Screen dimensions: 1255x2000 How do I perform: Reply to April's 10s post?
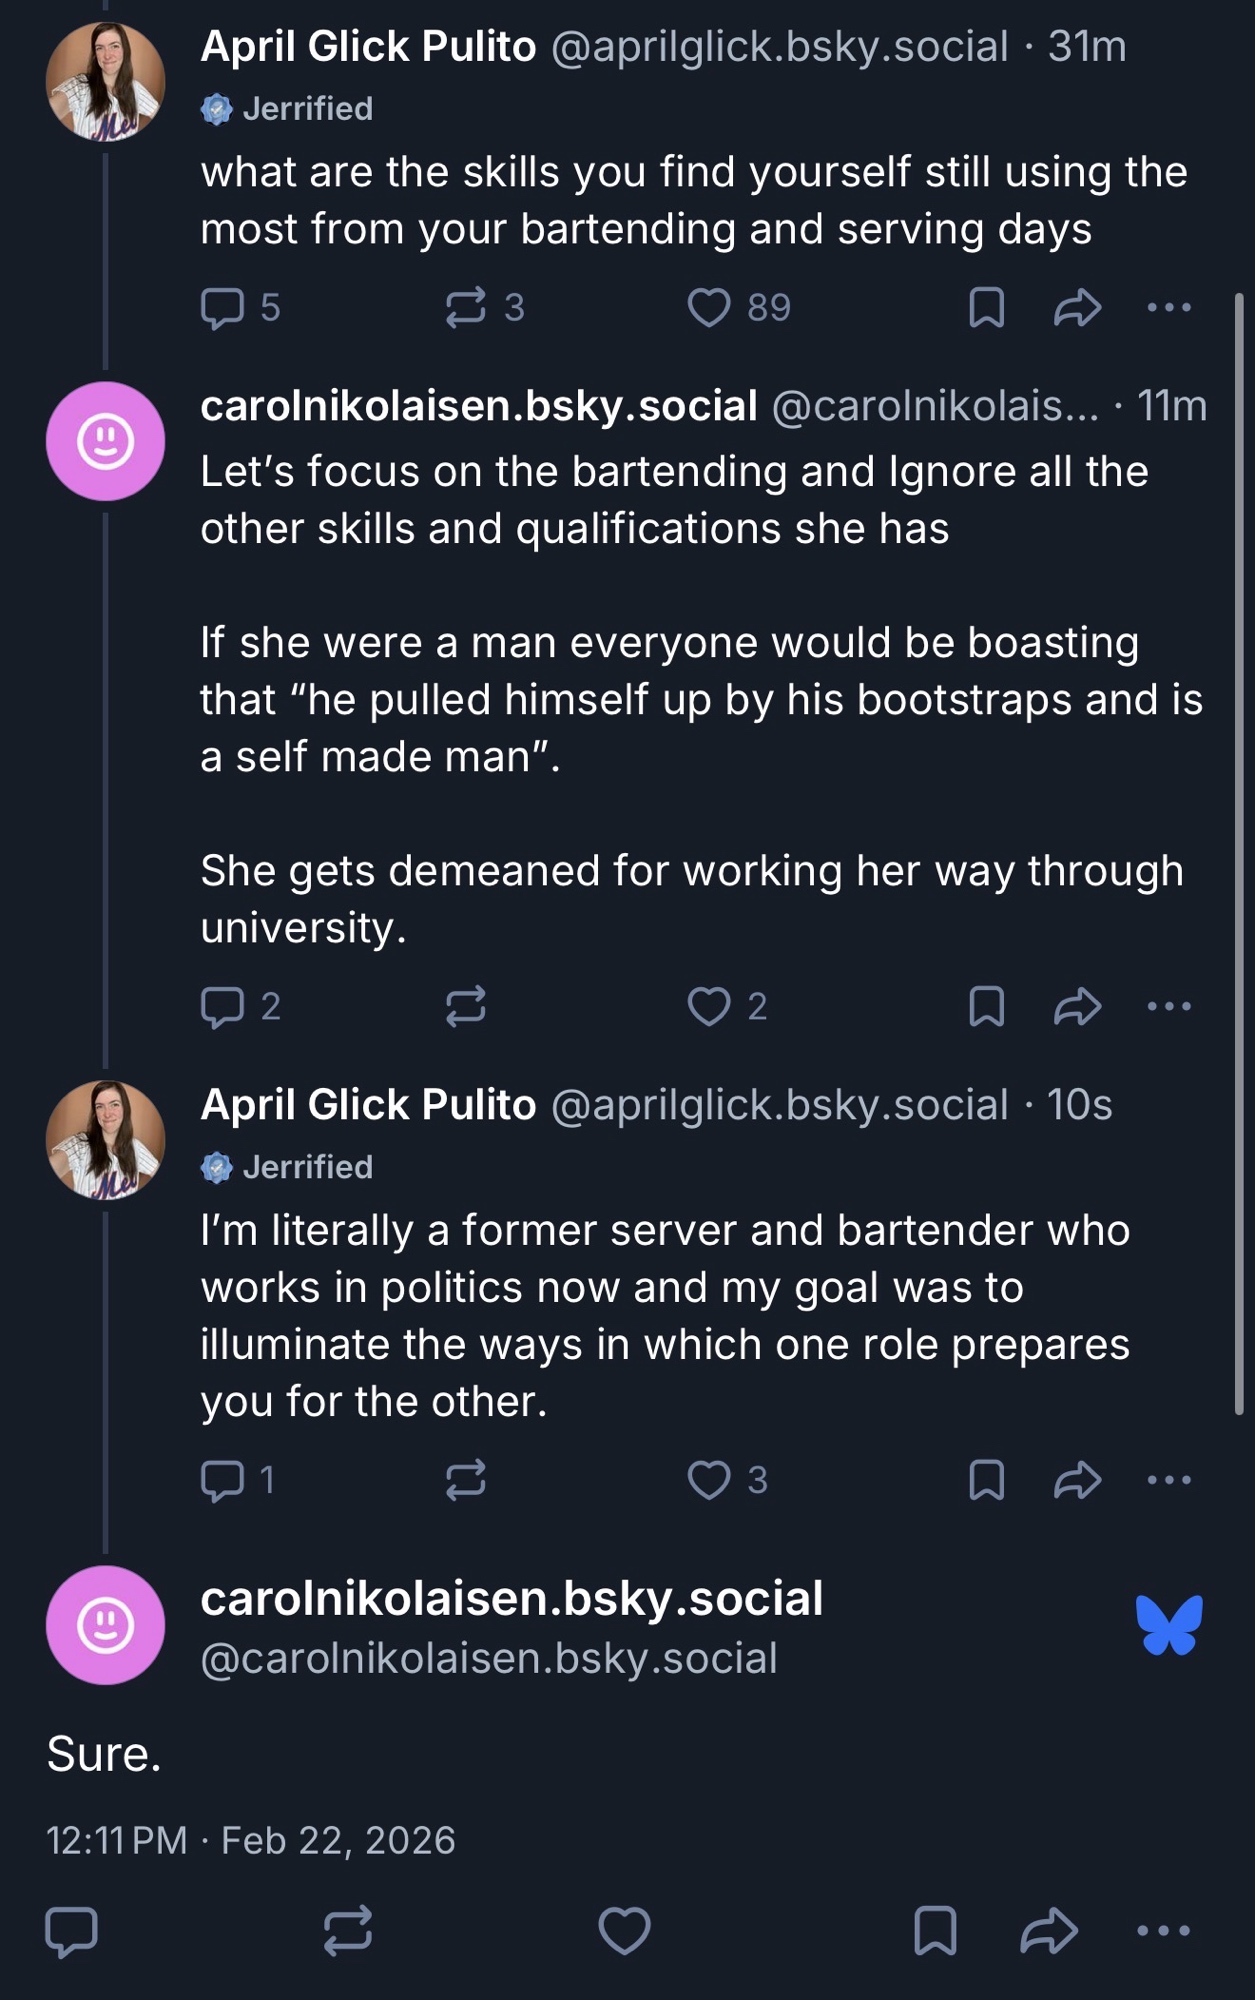pyautogui.click(x=222, y=1480)
